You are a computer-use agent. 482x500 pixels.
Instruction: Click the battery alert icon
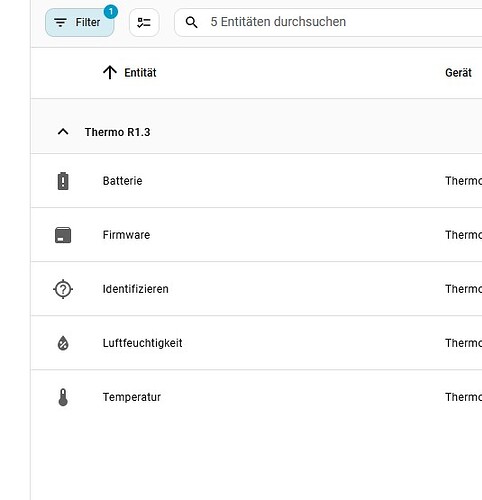[63, 181]
